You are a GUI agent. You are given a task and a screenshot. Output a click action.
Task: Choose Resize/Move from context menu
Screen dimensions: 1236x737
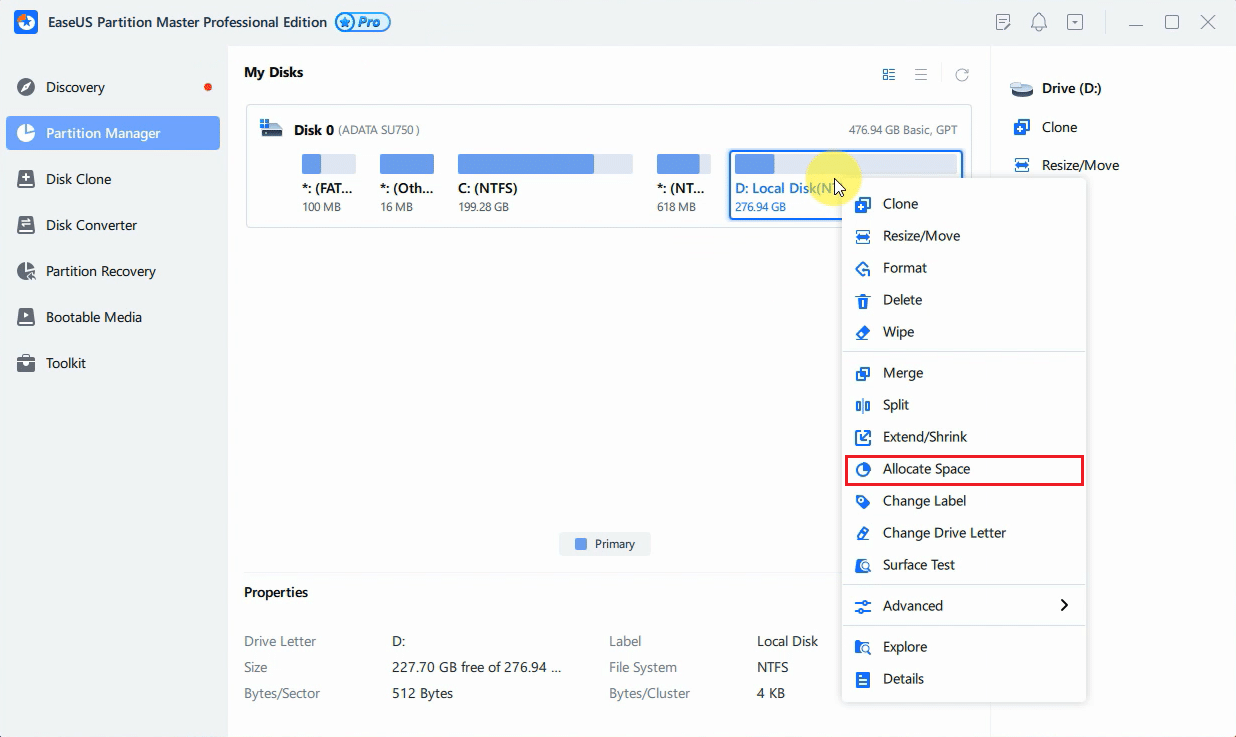click(964, 236)
